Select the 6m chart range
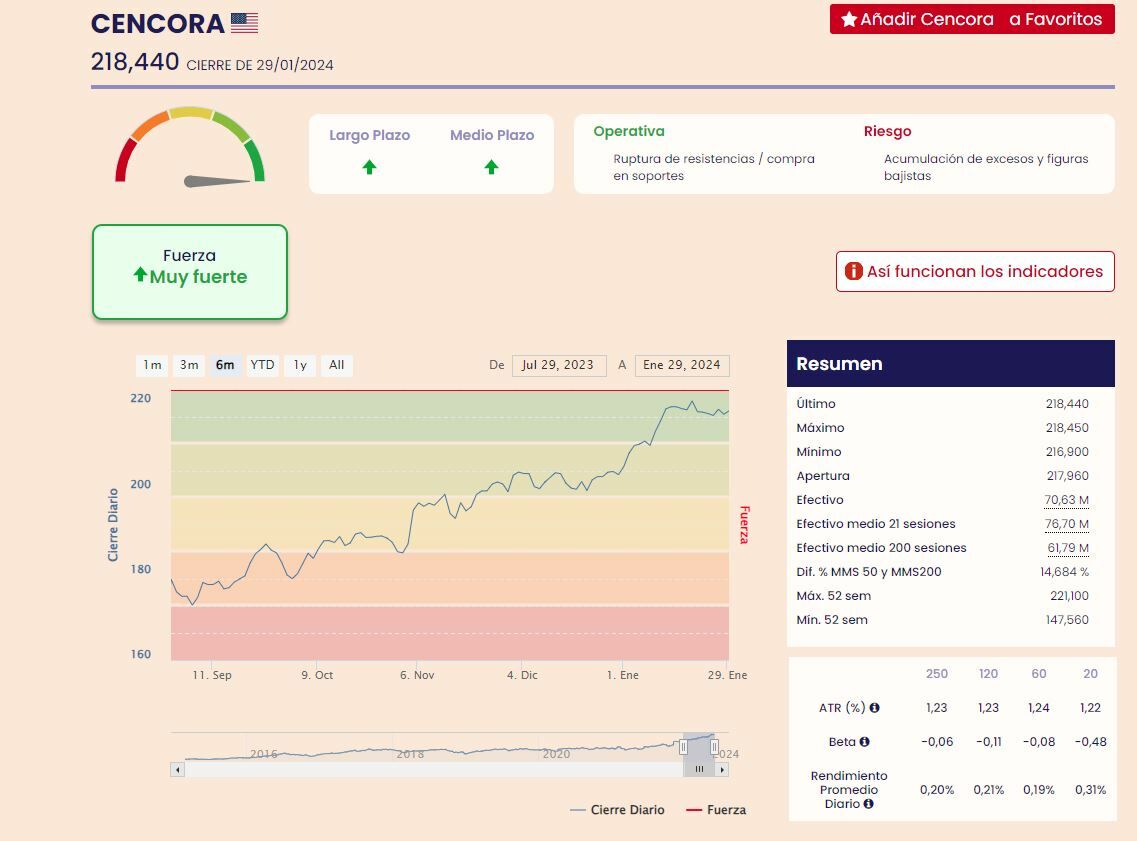The image size is (1137, 841). pyautogui.click(x=226, y=365)
